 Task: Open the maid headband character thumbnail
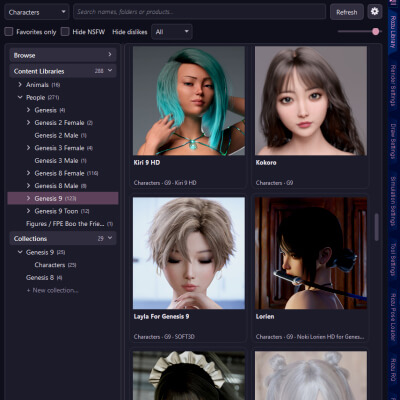pos(189,375)
